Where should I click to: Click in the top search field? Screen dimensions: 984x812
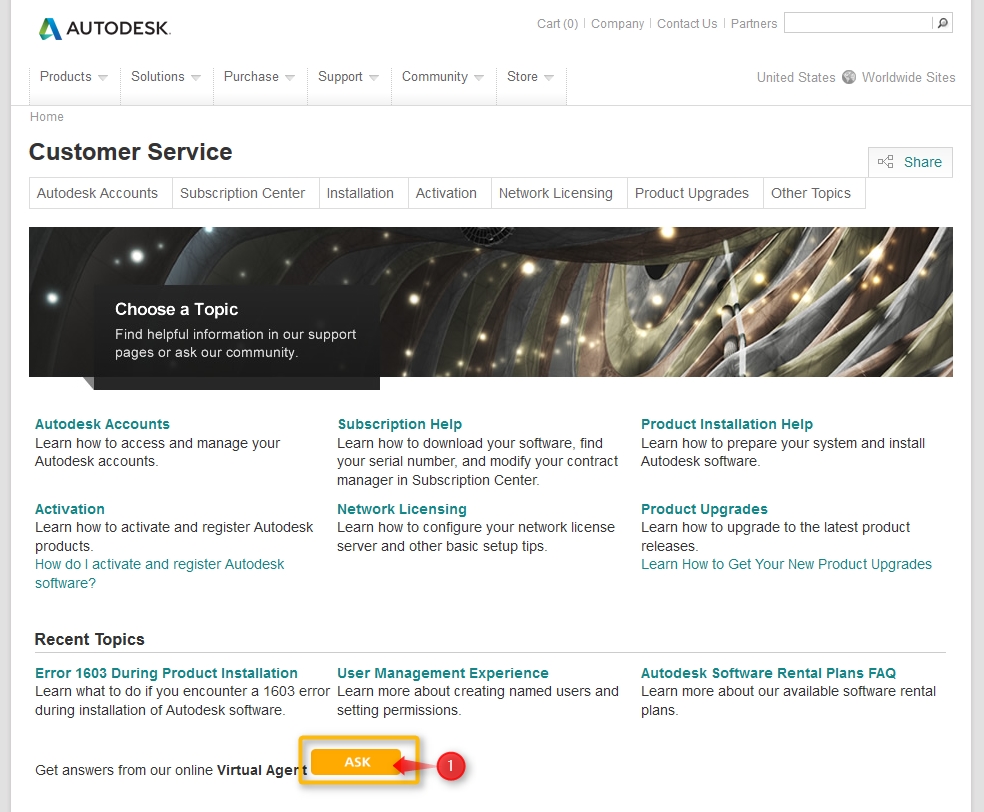857,23
